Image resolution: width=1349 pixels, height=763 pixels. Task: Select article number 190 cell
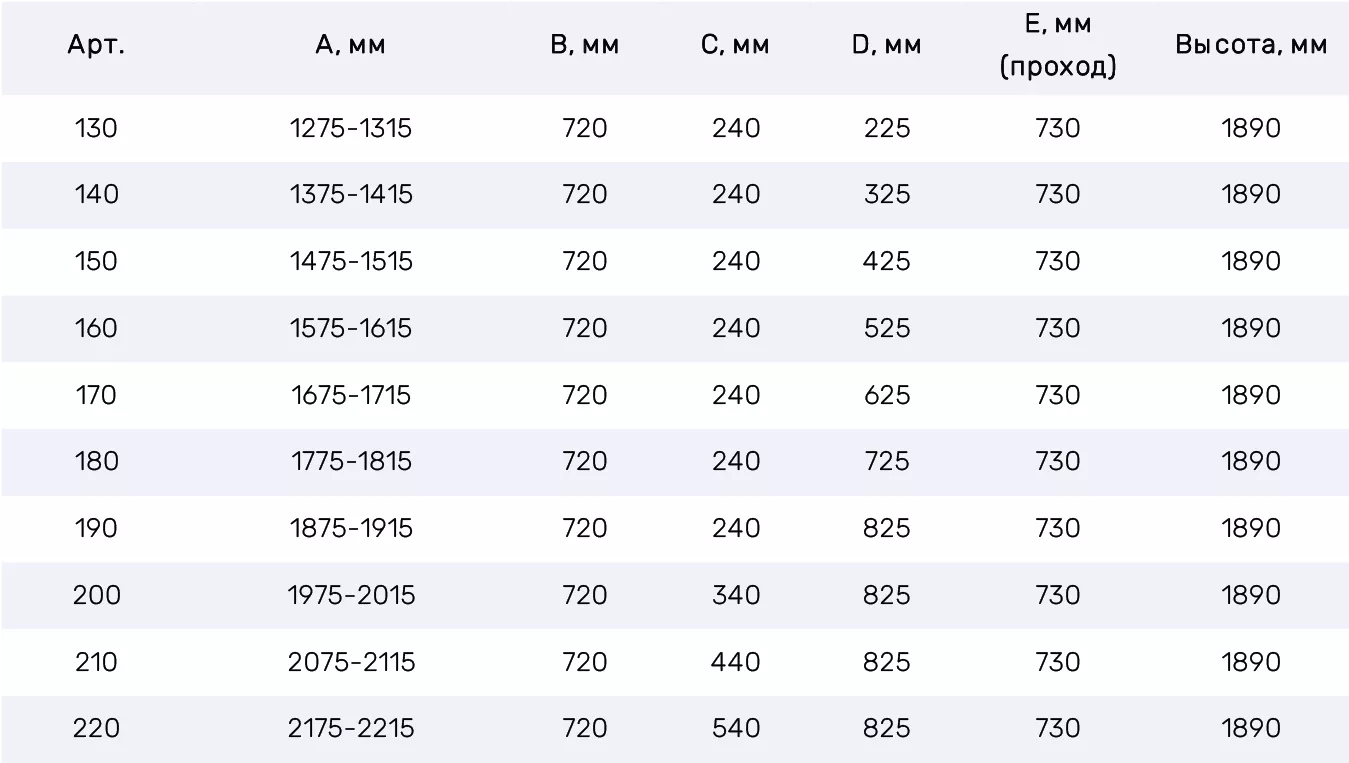[96, 528]
